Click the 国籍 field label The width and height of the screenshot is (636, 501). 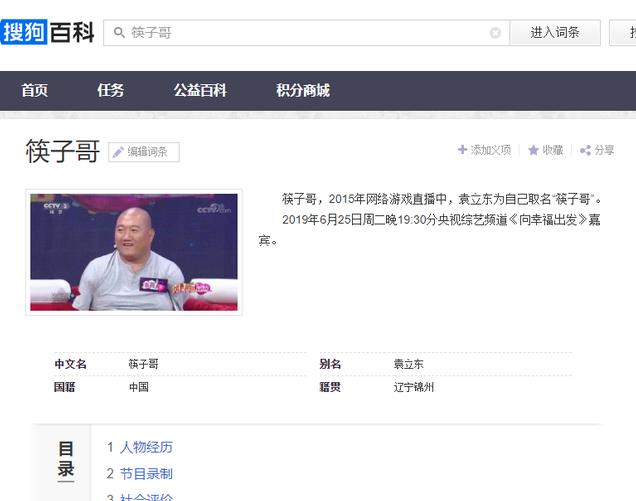tap(65, 387)
